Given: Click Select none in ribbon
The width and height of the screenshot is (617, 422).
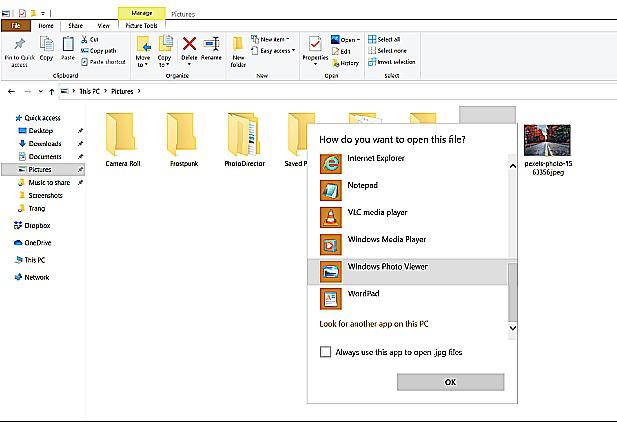Looking at the screenshot, I should coord(387,50).
